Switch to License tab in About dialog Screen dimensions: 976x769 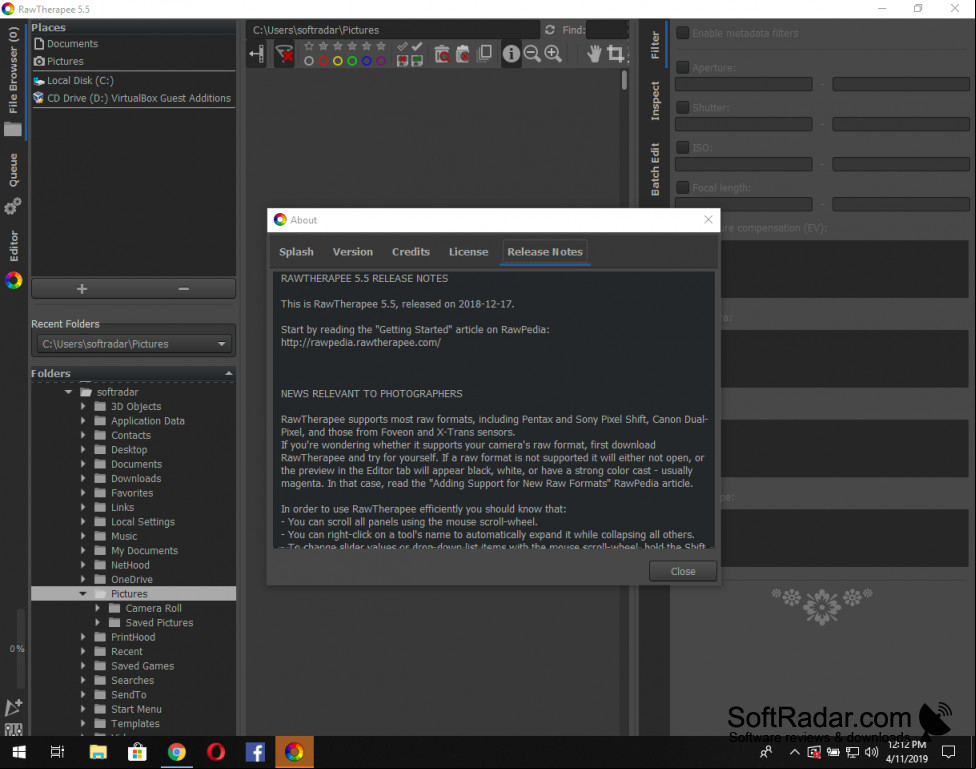tap(469, 252)
